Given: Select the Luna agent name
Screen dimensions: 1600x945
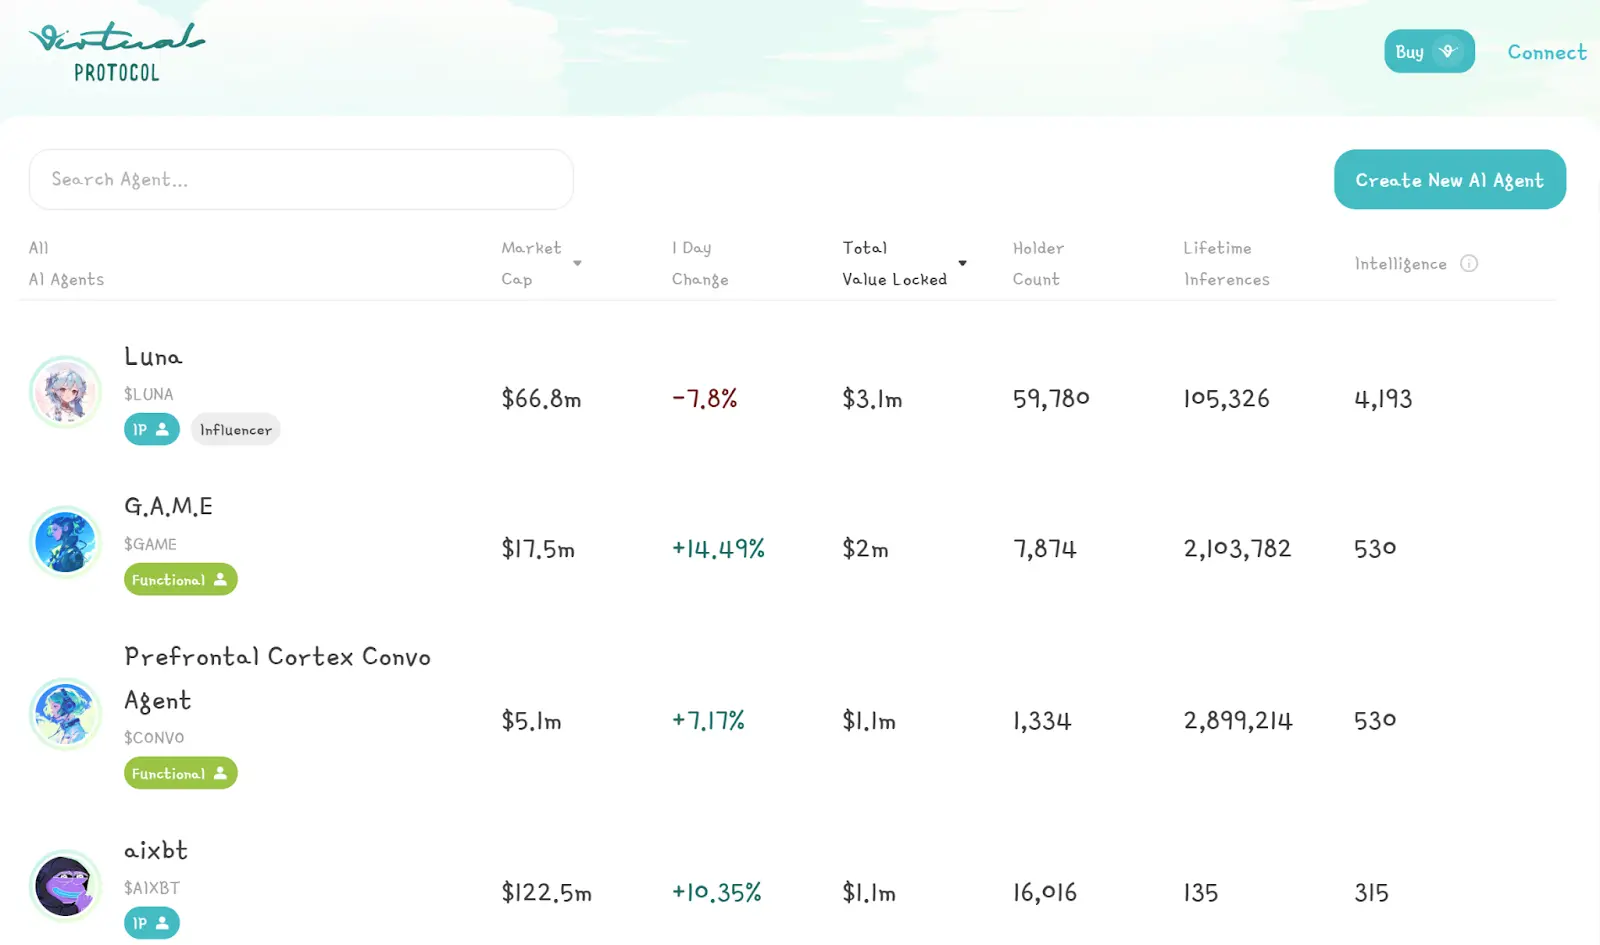Looking at the screenshot, I should (x=153, y=356).
